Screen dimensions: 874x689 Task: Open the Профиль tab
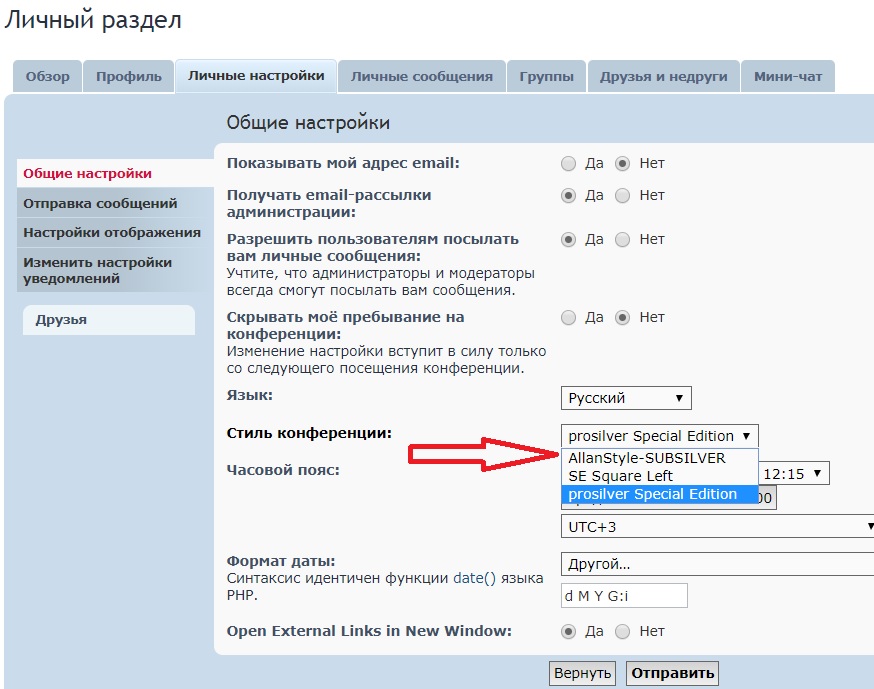pyautogui.click(x=128, y=77)
